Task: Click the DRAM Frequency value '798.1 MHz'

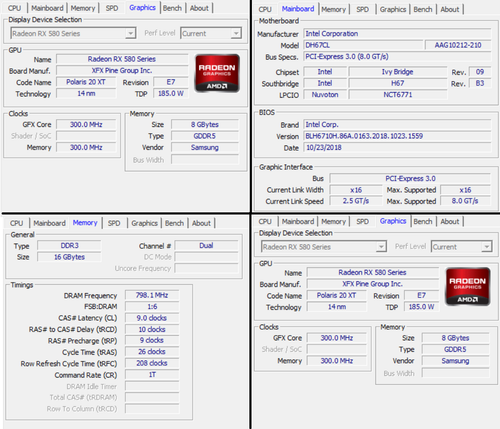Action: point(152,295)
